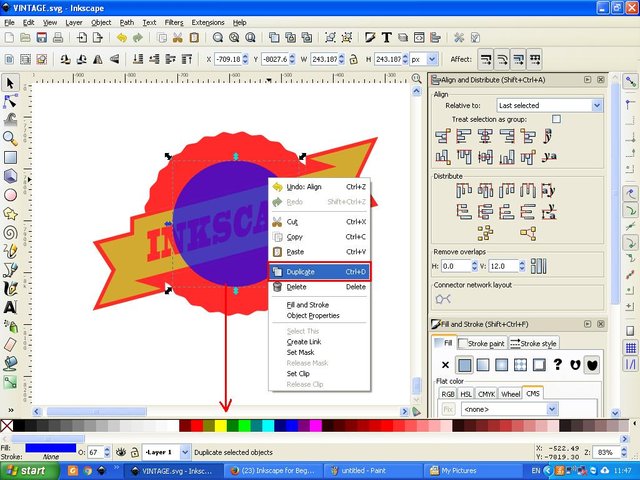
Task: Open the Object menu
Action: coord(101,22)
